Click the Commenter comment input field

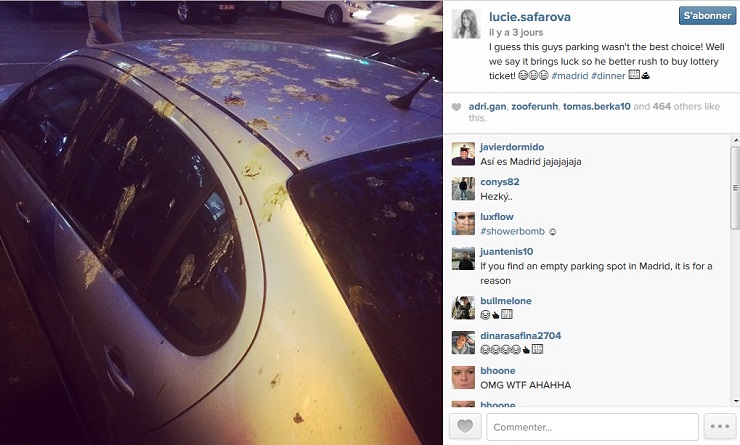tap(592, 427)
